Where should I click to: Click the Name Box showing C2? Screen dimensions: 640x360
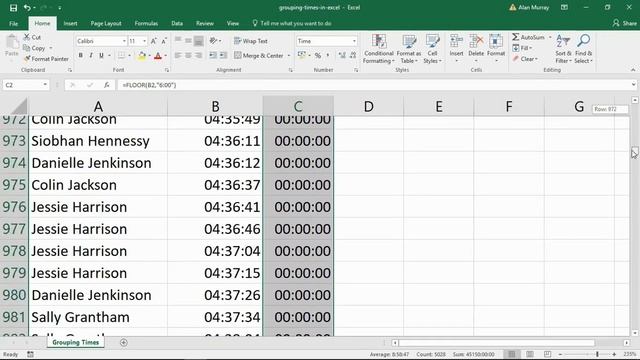[22, 85]
